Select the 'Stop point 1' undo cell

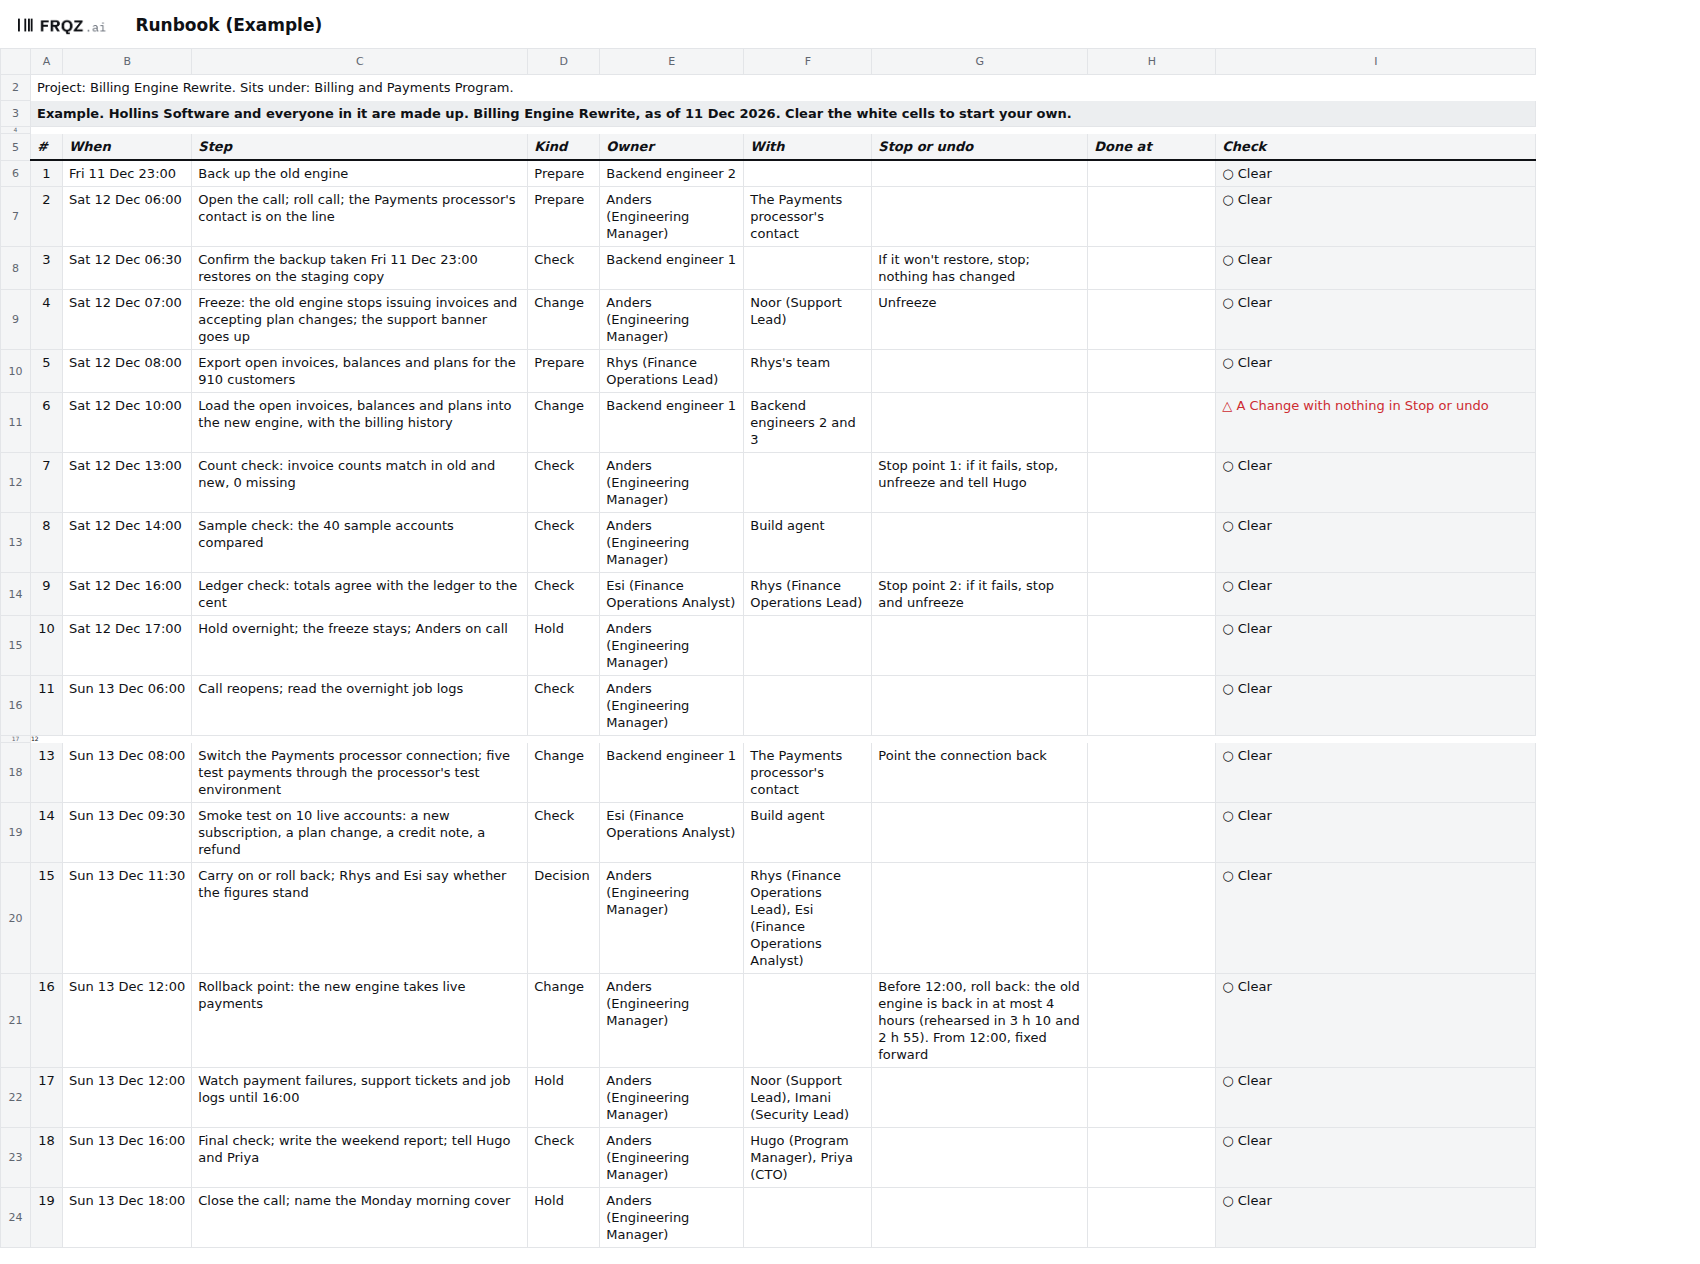(x=979, y=482)
